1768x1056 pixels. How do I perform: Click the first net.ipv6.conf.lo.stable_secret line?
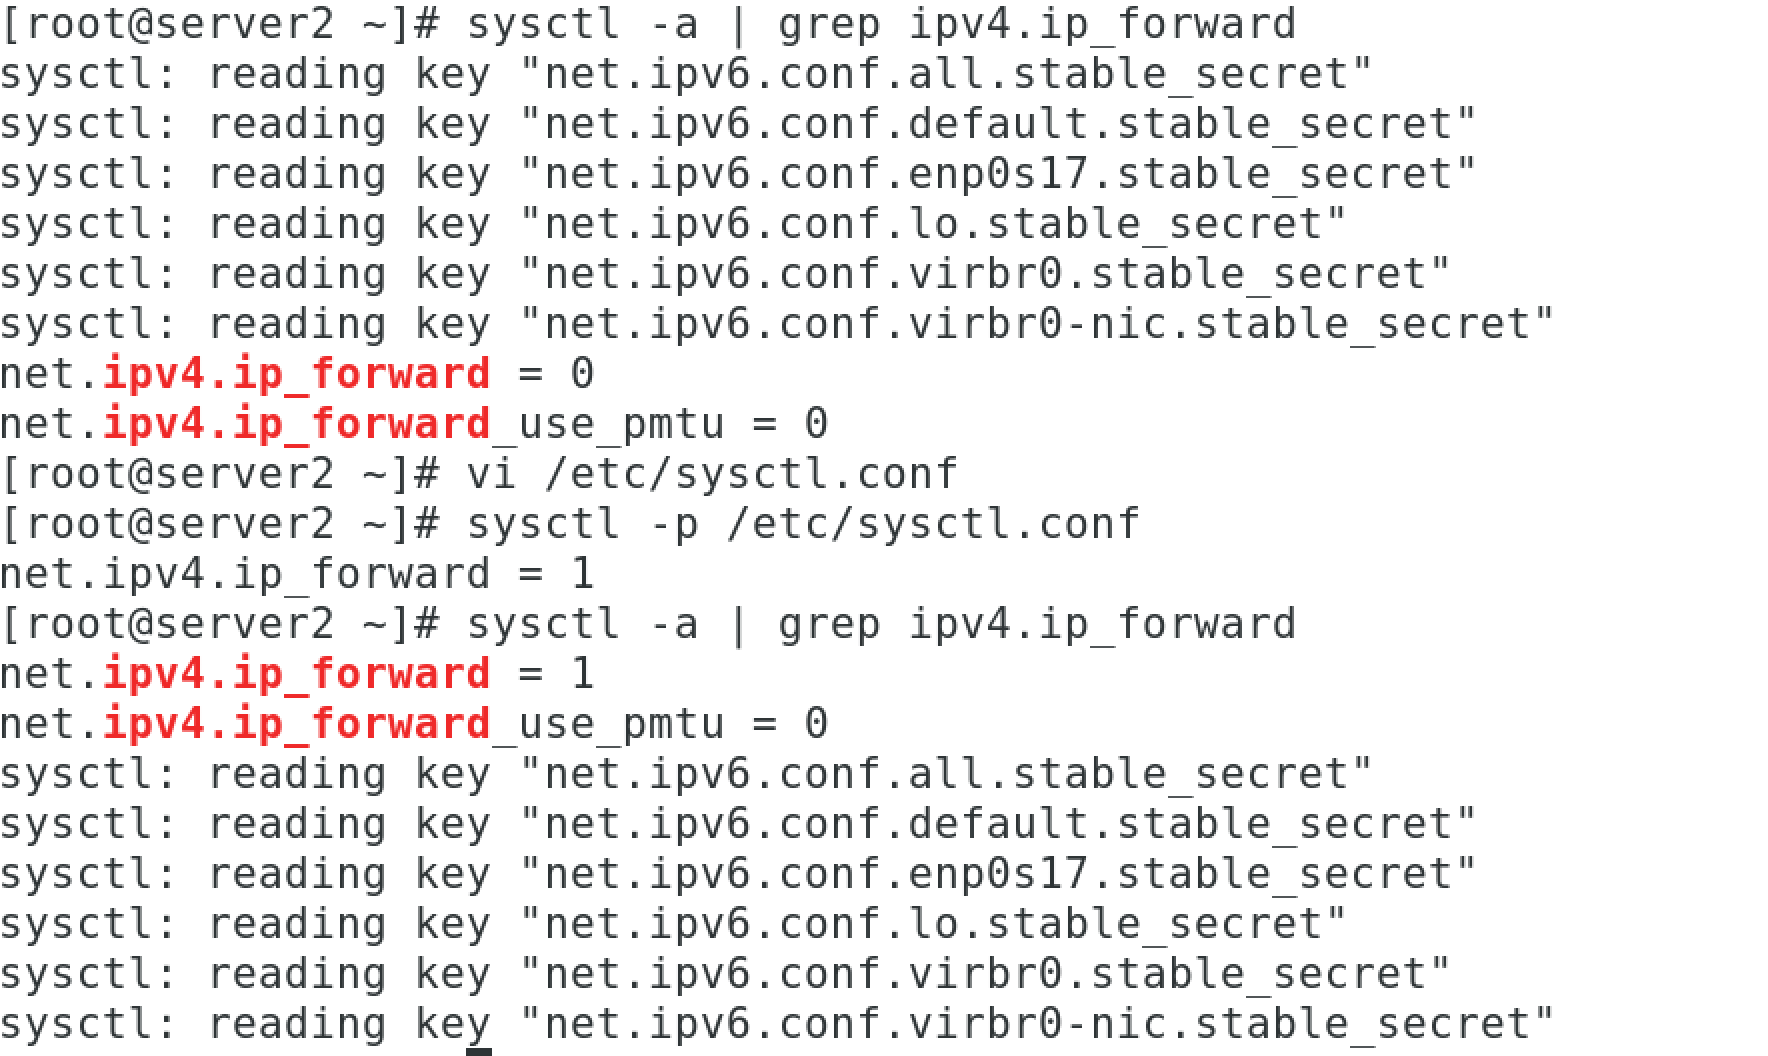click(673, 223)
